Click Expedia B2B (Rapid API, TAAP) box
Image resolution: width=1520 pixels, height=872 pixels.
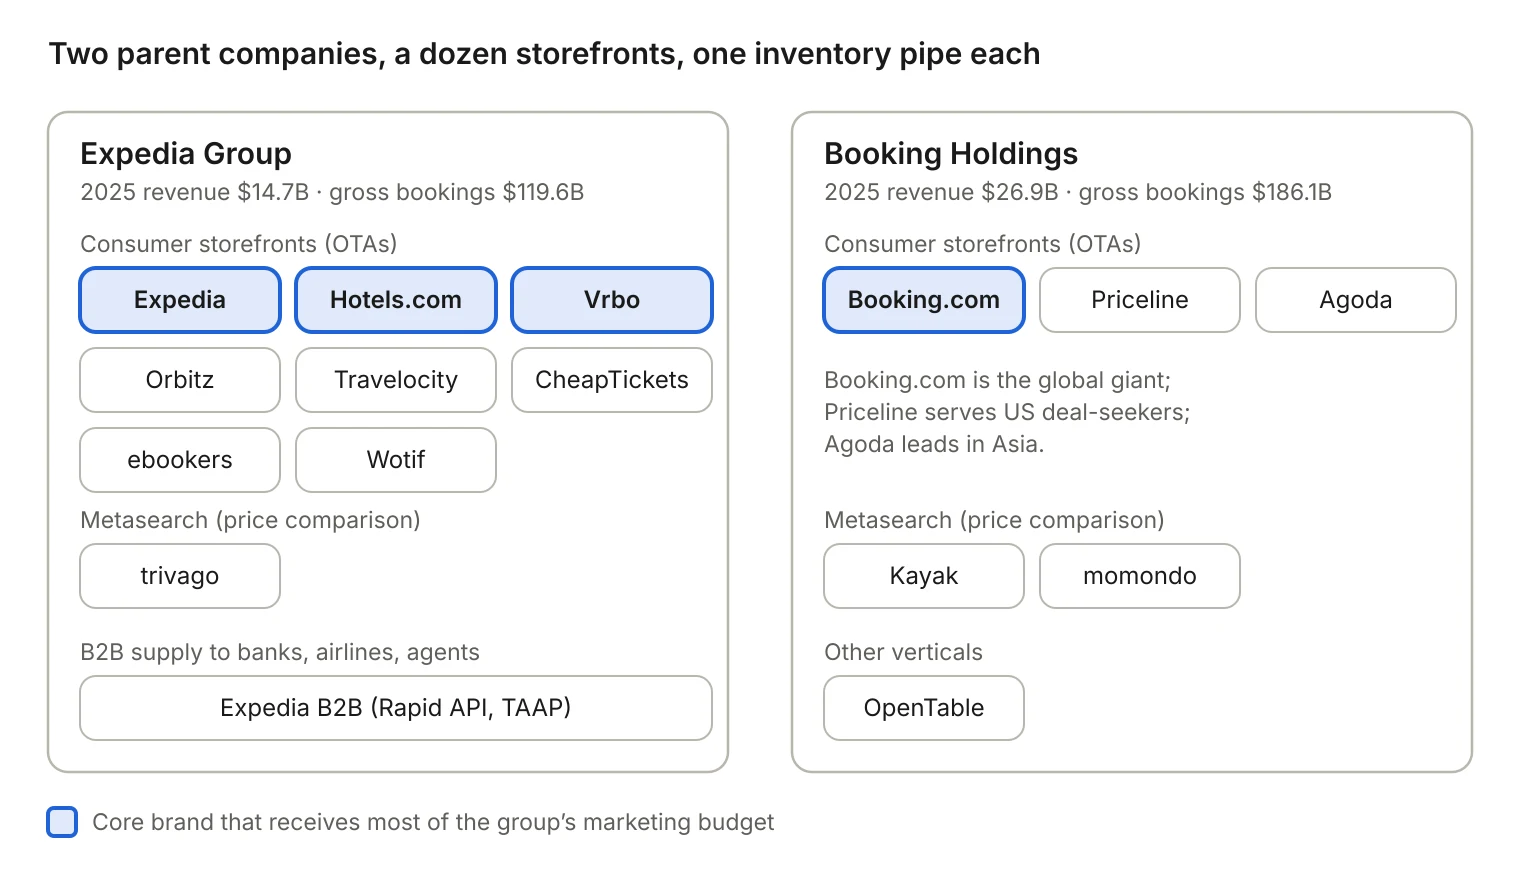(x=396, y=708)
